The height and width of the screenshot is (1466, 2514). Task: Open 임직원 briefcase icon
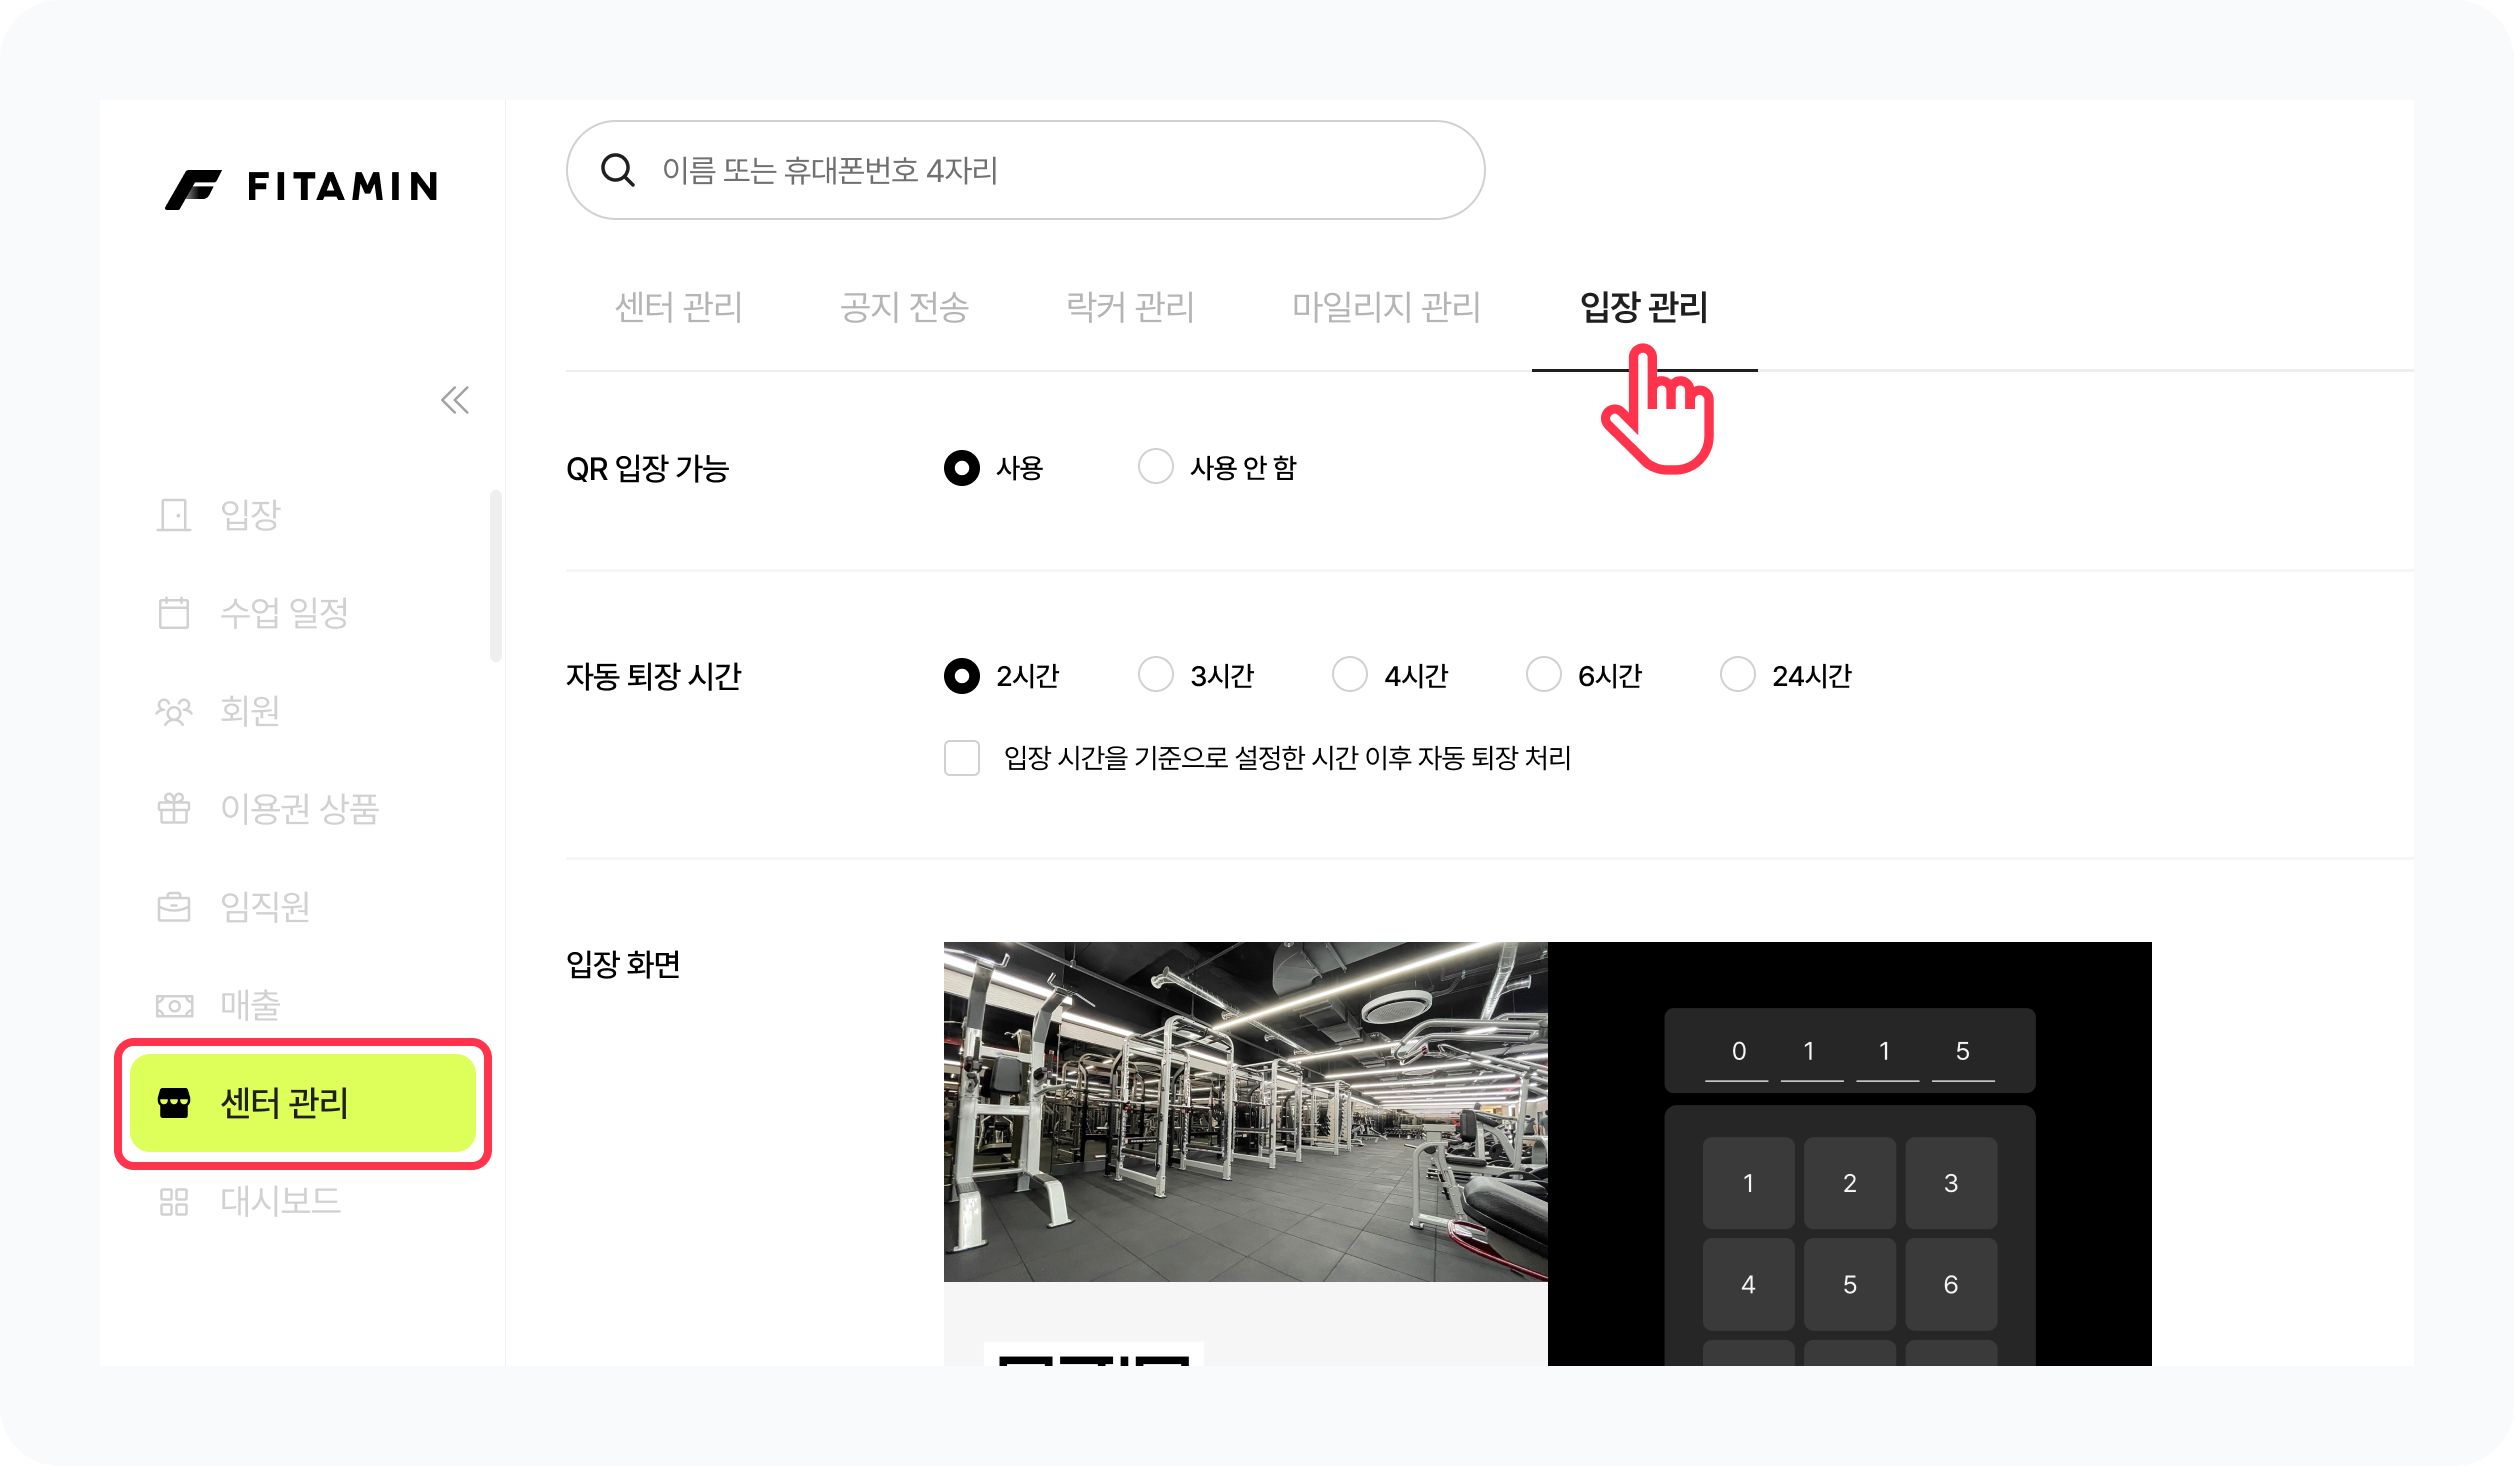[x=174, y=907]
